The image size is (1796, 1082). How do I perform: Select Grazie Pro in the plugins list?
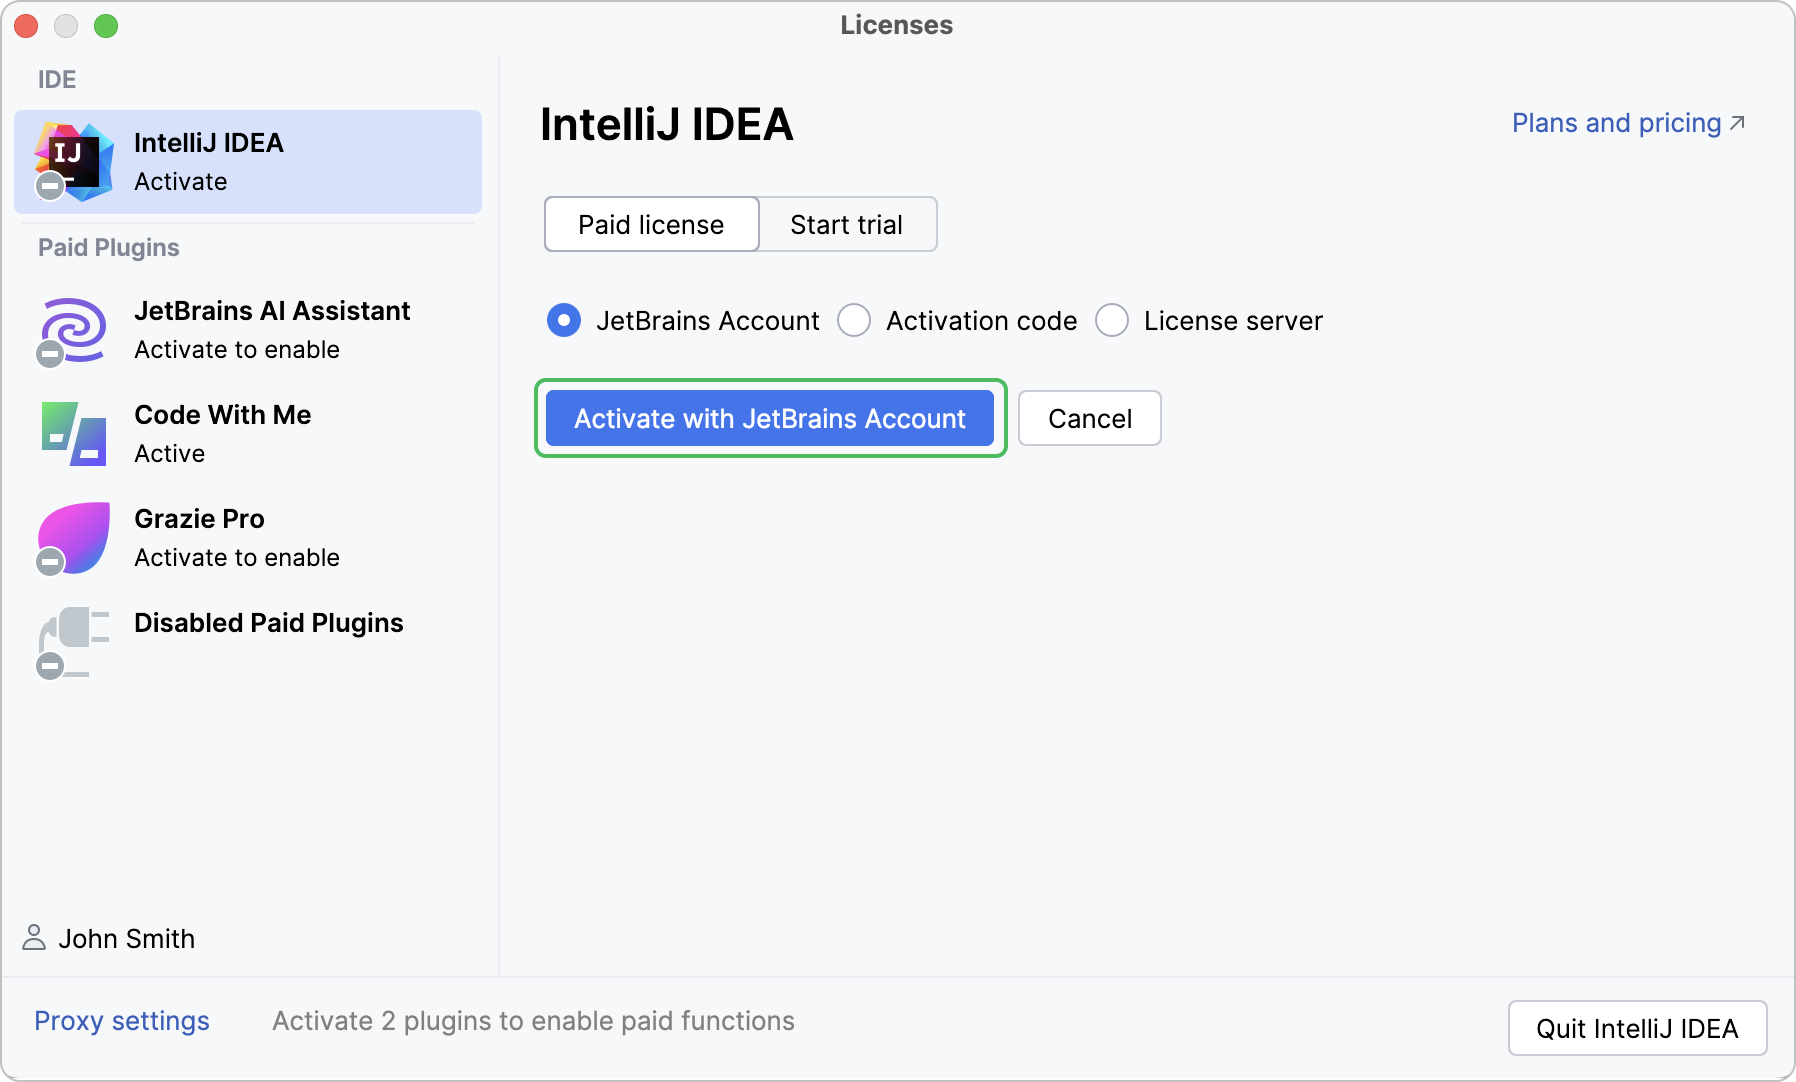point(236,538)
